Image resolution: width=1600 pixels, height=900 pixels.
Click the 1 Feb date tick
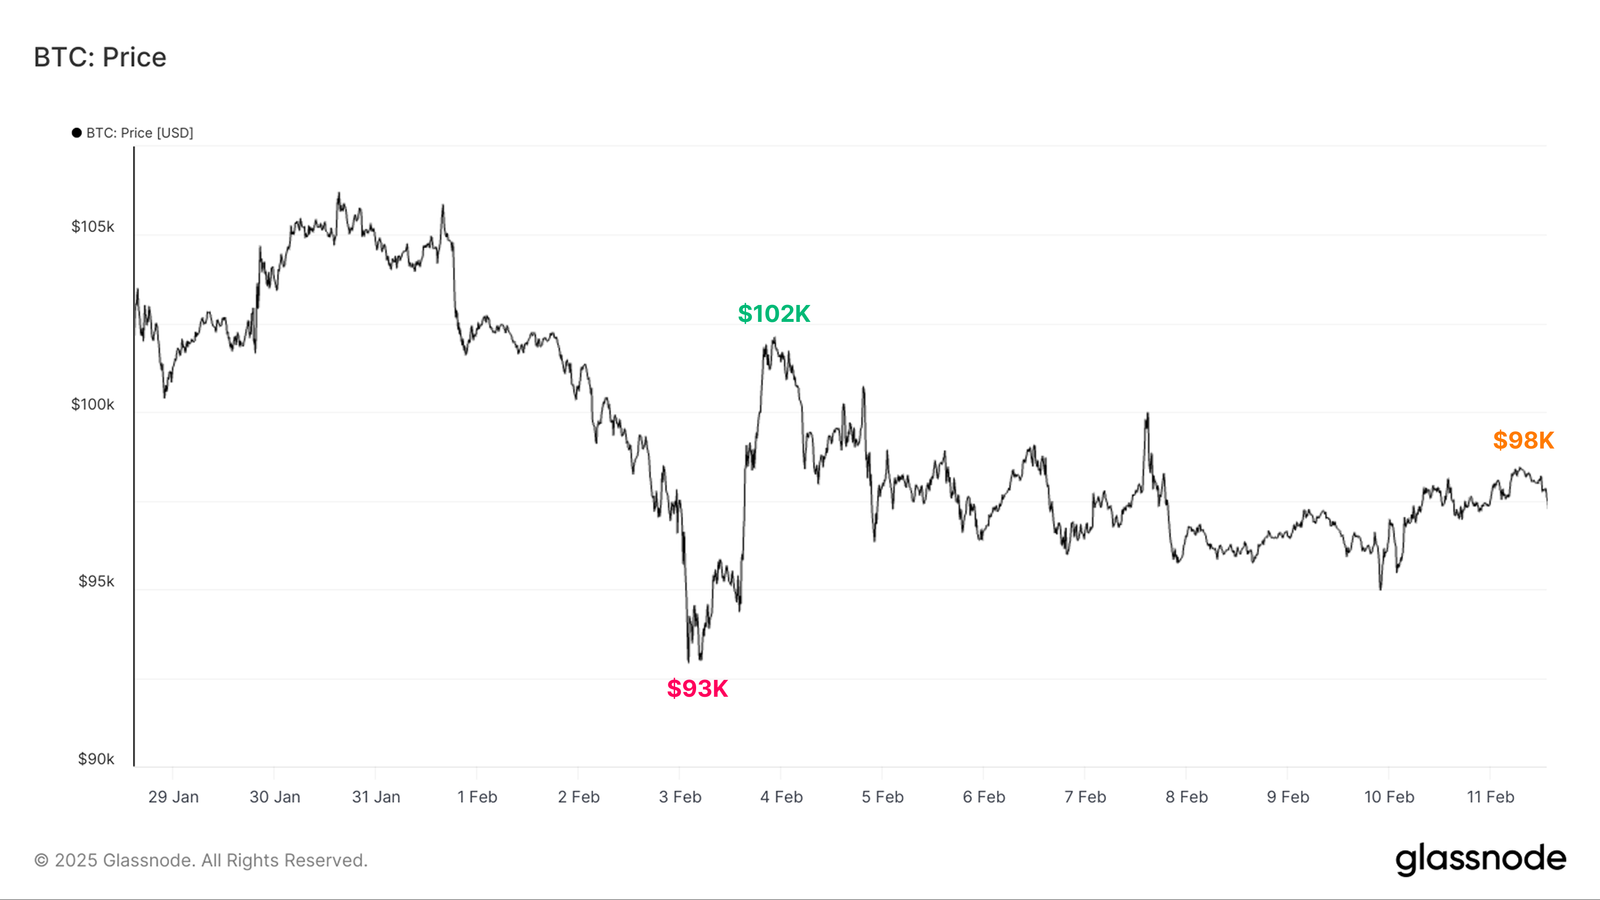coord(477,797)
